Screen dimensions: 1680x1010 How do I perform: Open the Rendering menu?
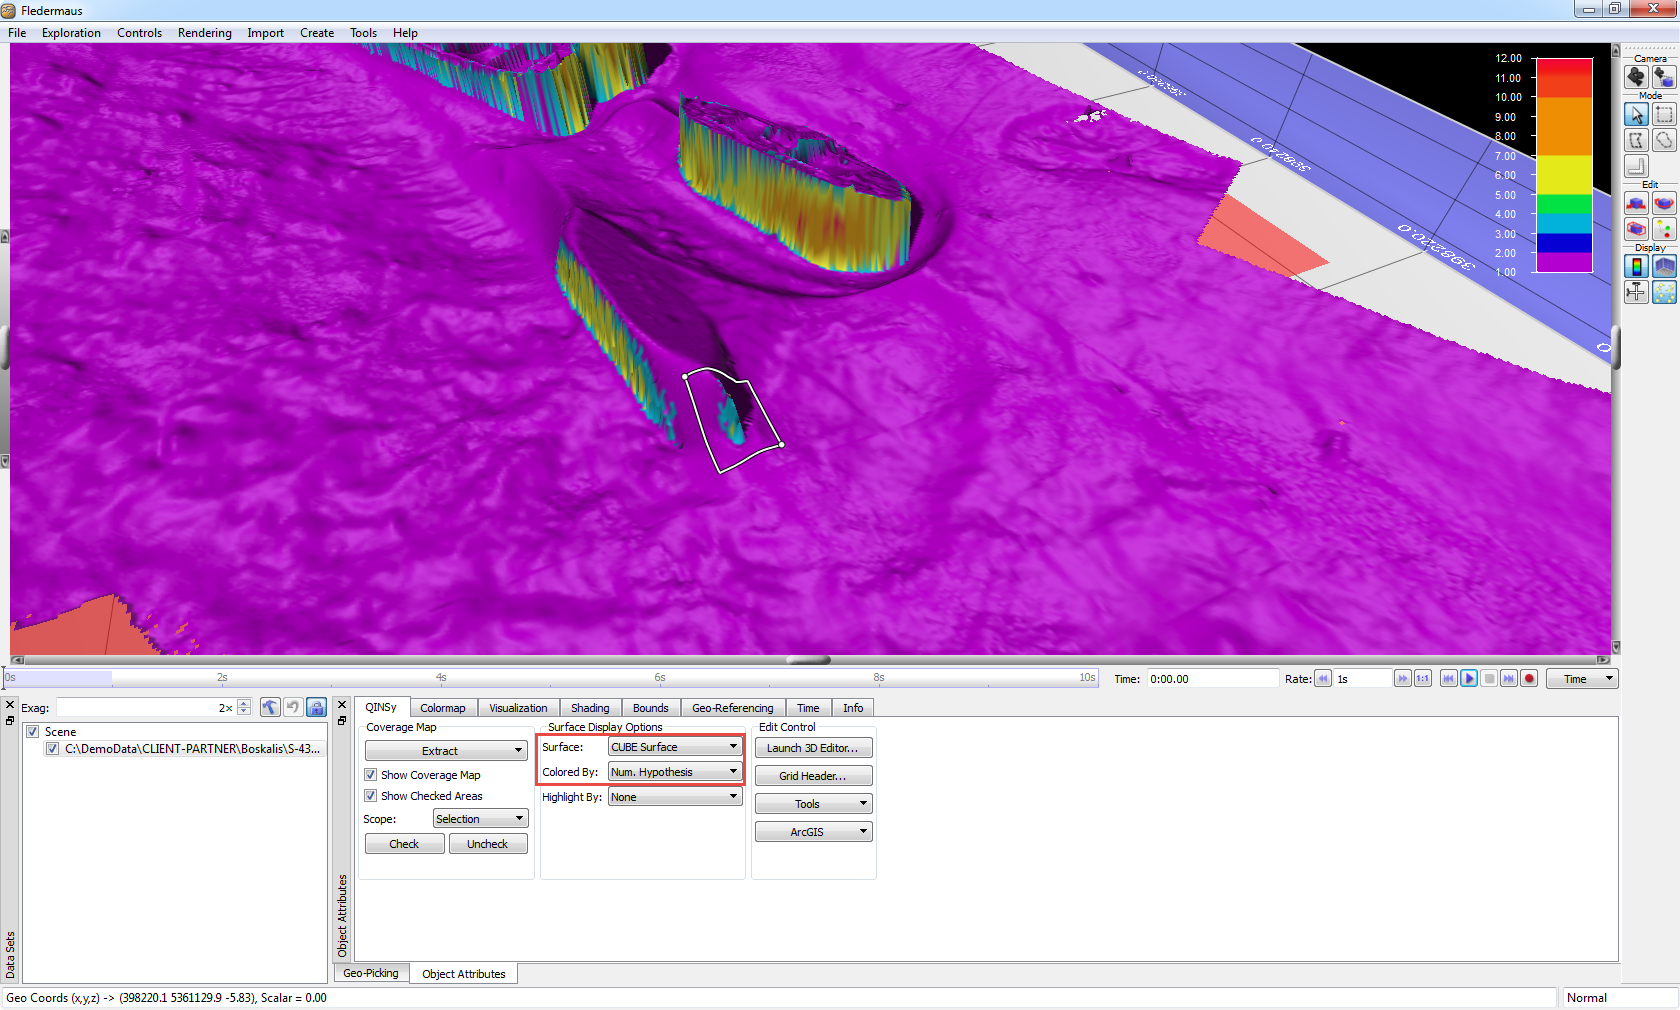[204, 33]
